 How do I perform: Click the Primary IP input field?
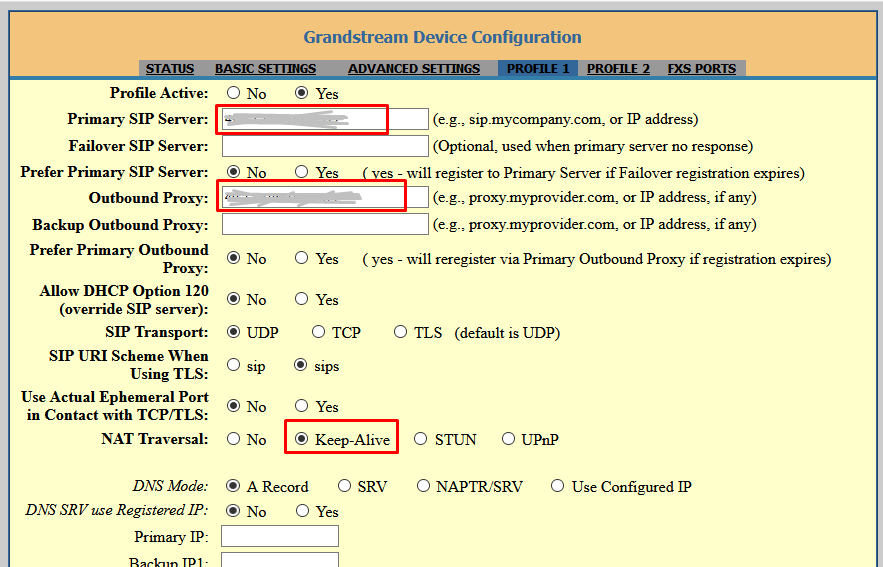coord(279,537)
